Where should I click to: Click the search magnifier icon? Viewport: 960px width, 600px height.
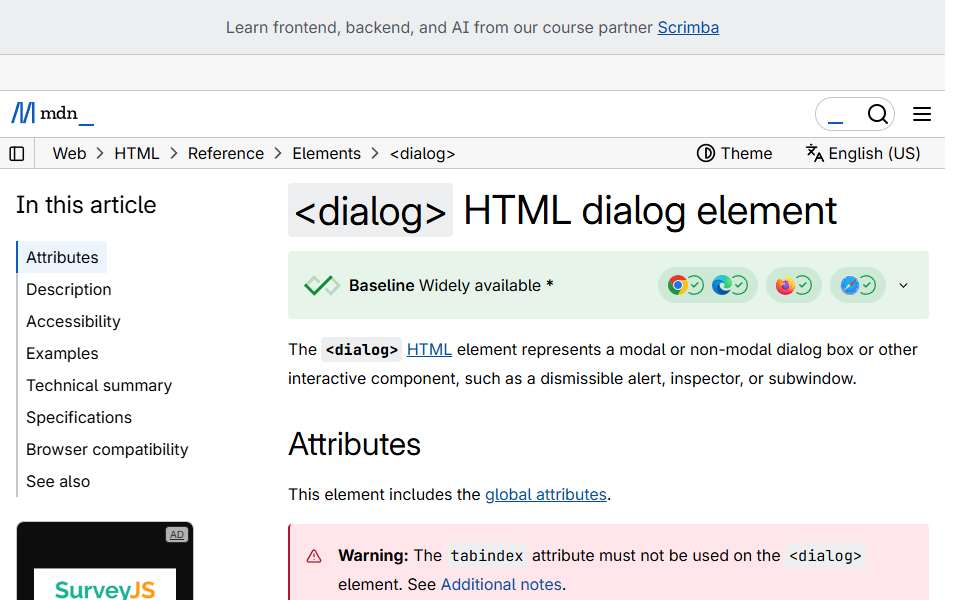(x=877, y=114)
